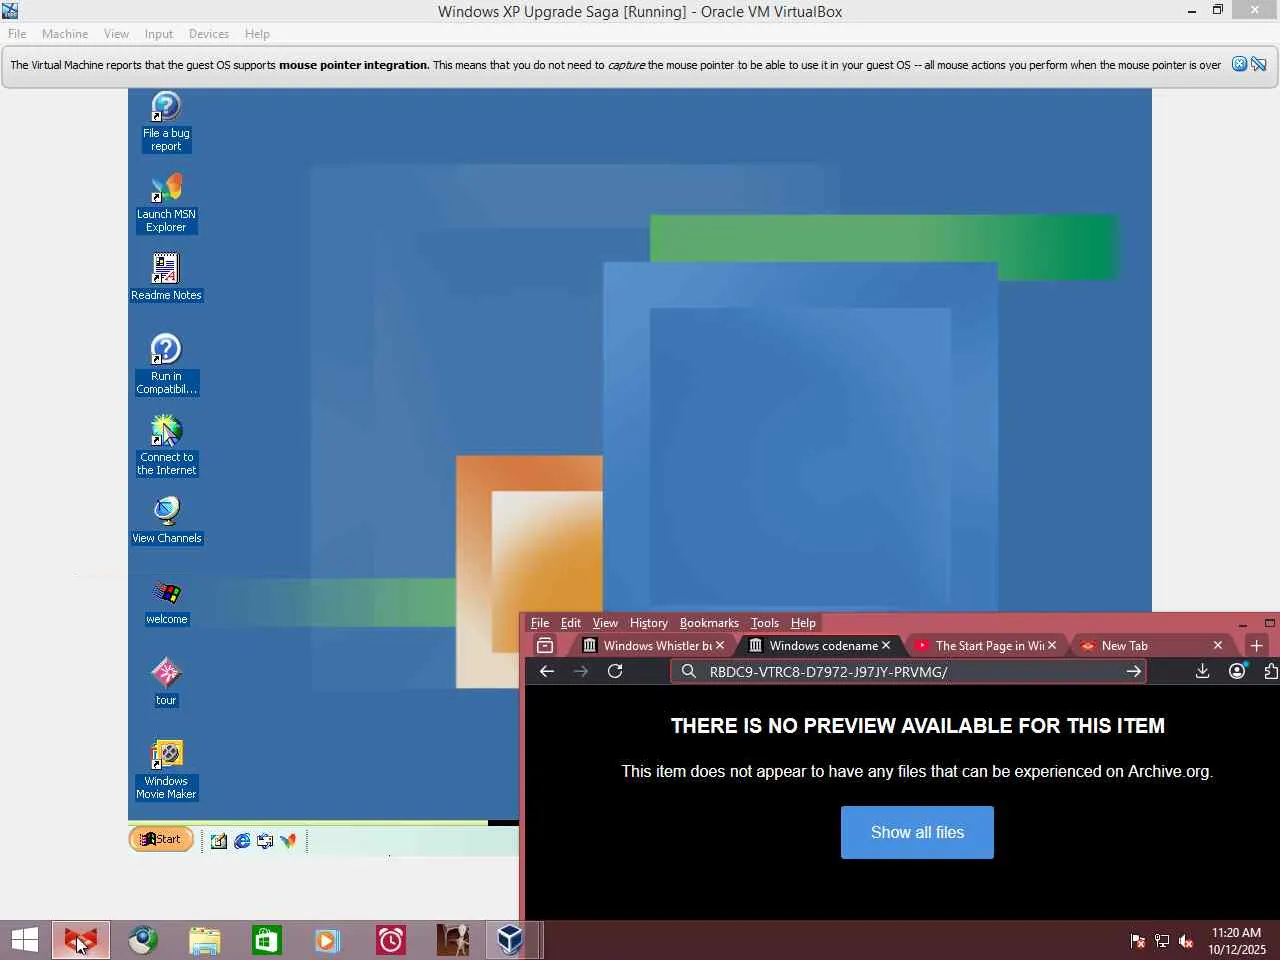Viewport: 1280px width, 960px height.
Task: Open the guest Start menu button
Action: coord(160,840)
